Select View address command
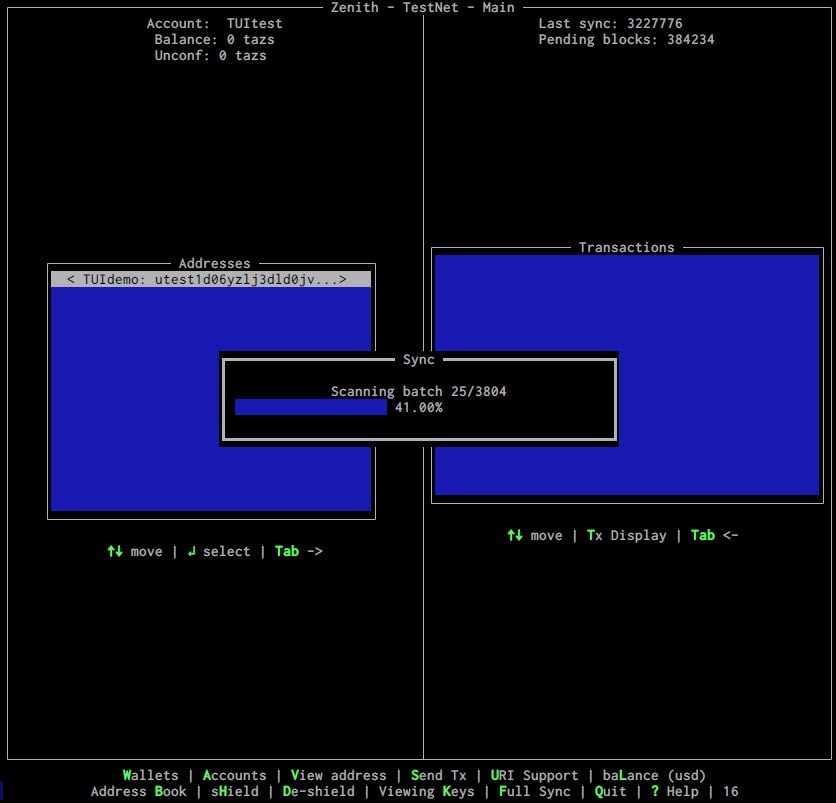 338,775
